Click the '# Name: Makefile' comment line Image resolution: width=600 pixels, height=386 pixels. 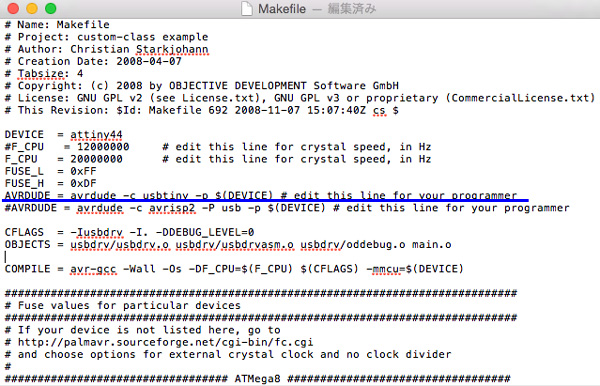(57, 25)
